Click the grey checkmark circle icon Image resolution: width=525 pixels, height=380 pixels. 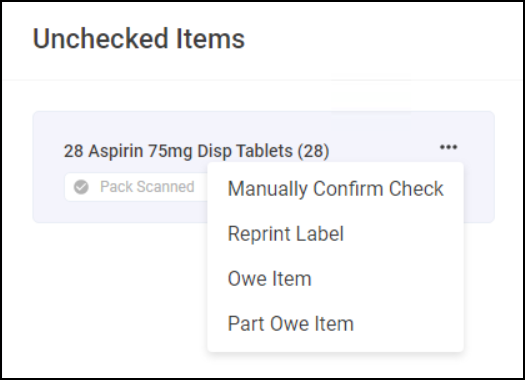click(x=81, y=187)
